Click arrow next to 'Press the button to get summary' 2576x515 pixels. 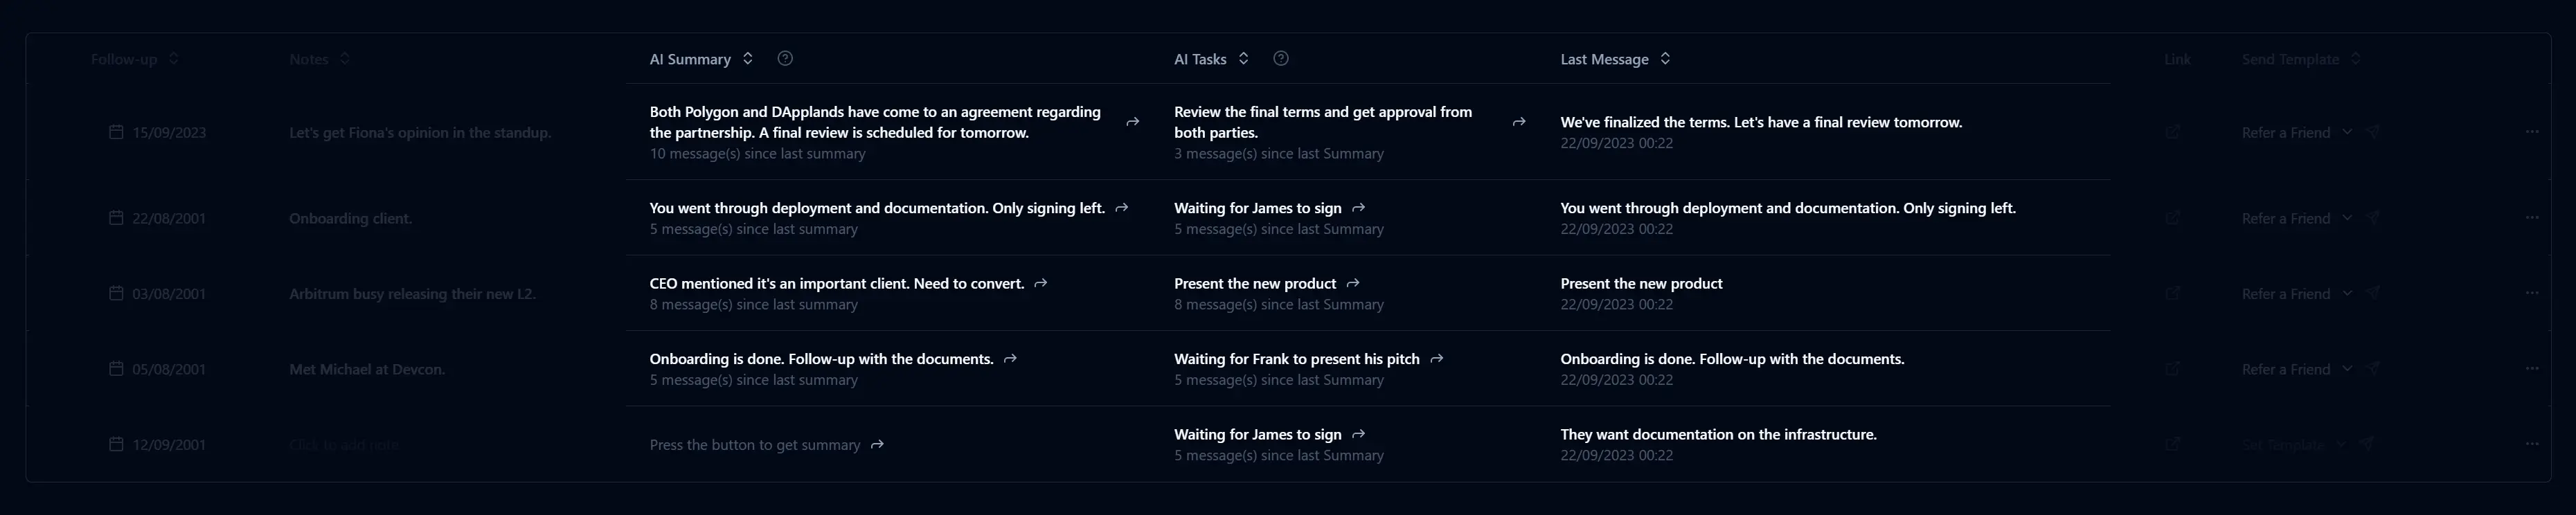(877, 445)
